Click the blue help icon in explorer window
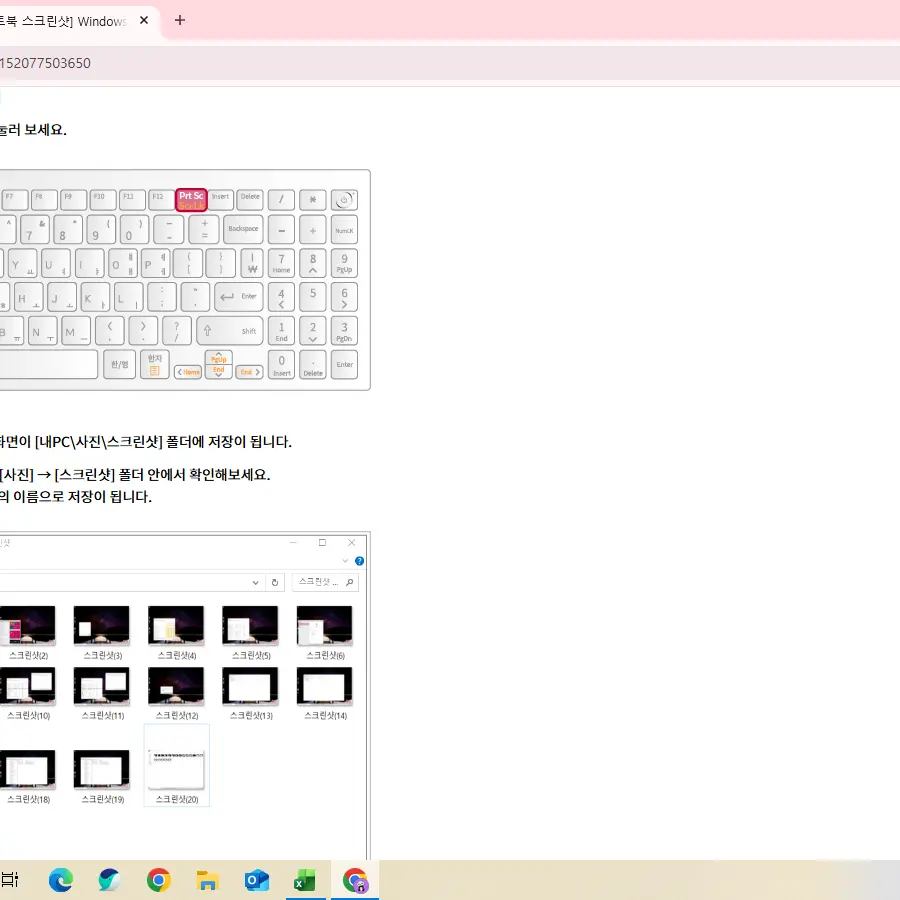The width and height of the screenshot is (900, 900). (x=359, y=561)
